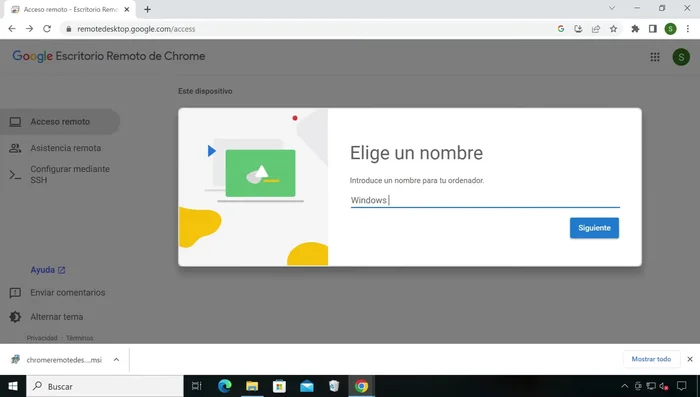Show hidden system tray icons

point(625,386)
